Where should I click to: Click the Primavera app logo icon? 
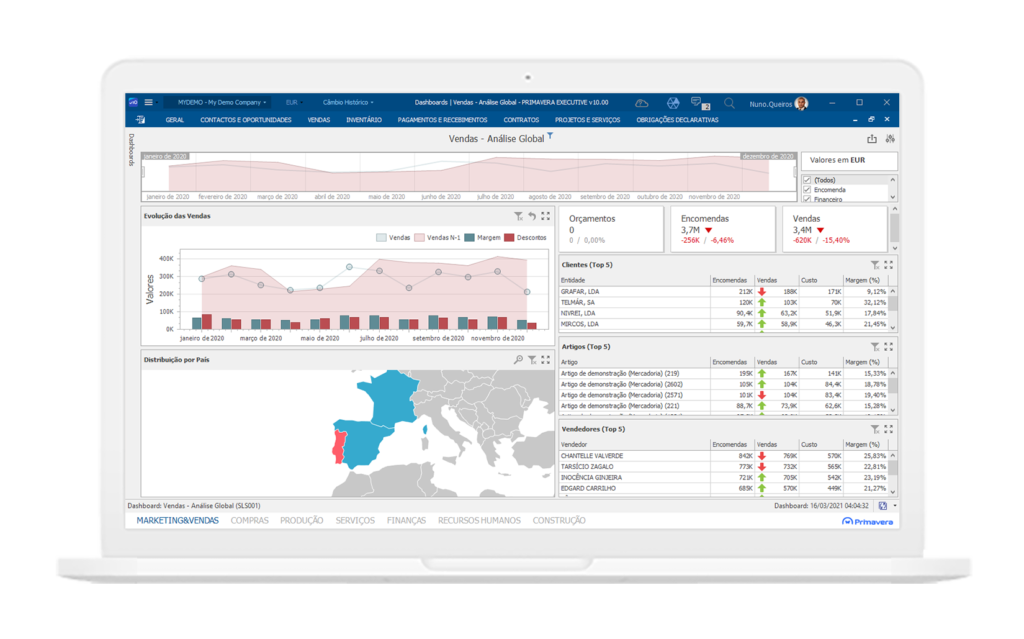tap(133, 103)
